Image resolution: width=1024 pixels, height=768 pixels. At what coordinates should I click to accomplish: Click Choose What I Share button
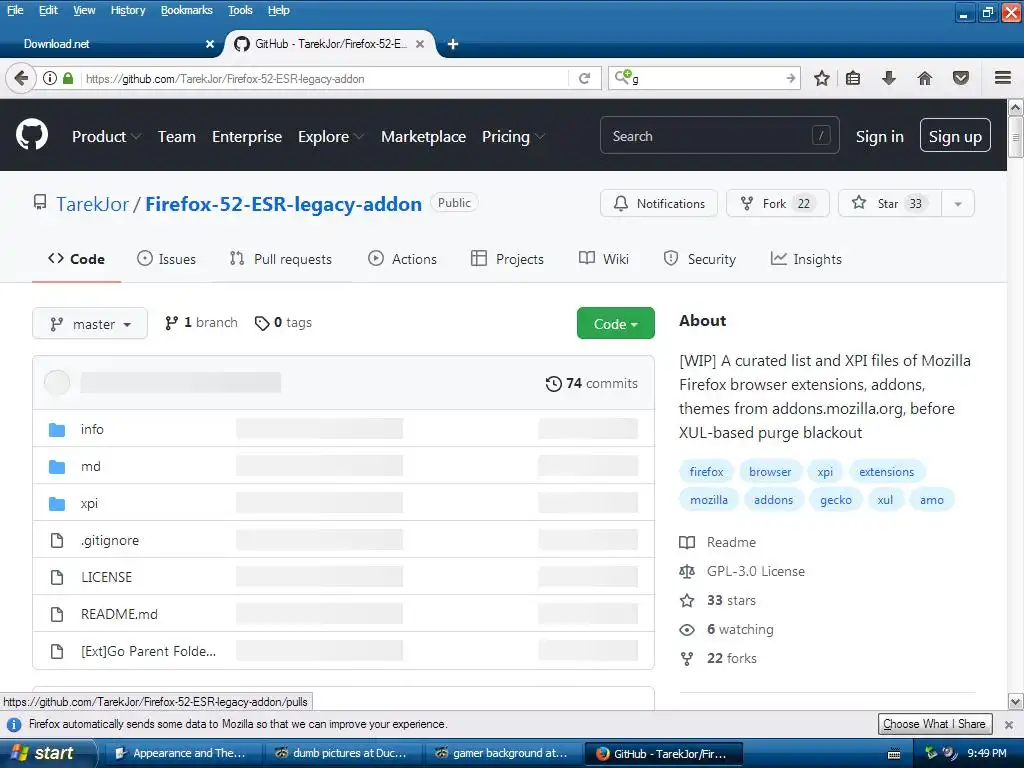click(935, 724)
